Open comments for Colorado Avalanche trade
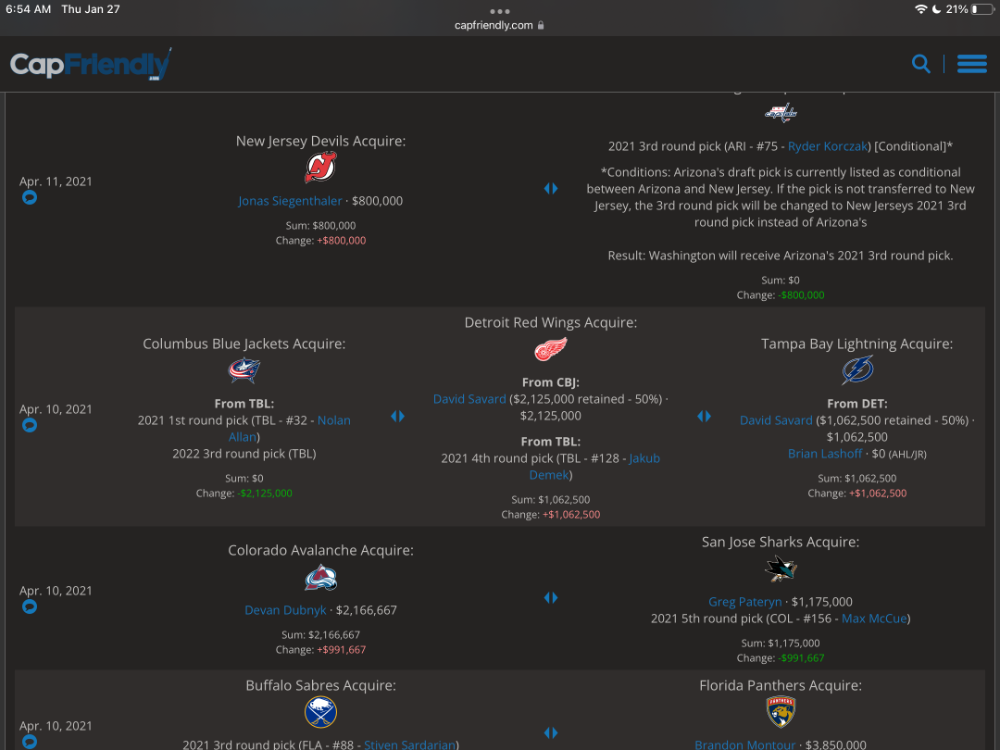 (x=29, y=607)
